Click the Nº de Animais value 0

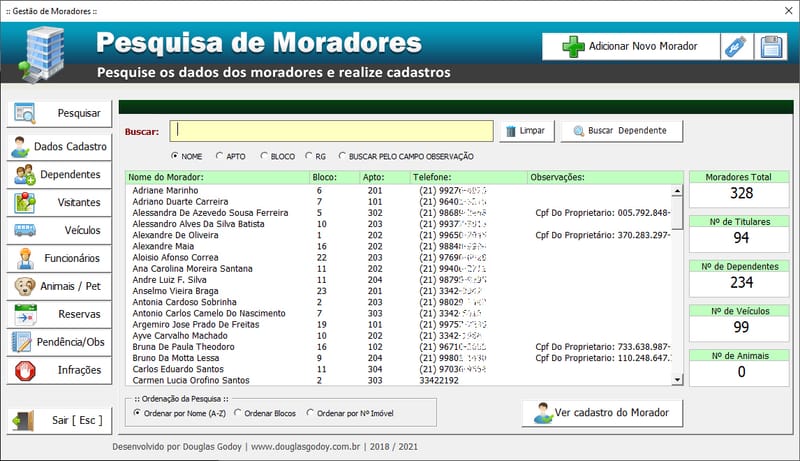tap(741, 372)
